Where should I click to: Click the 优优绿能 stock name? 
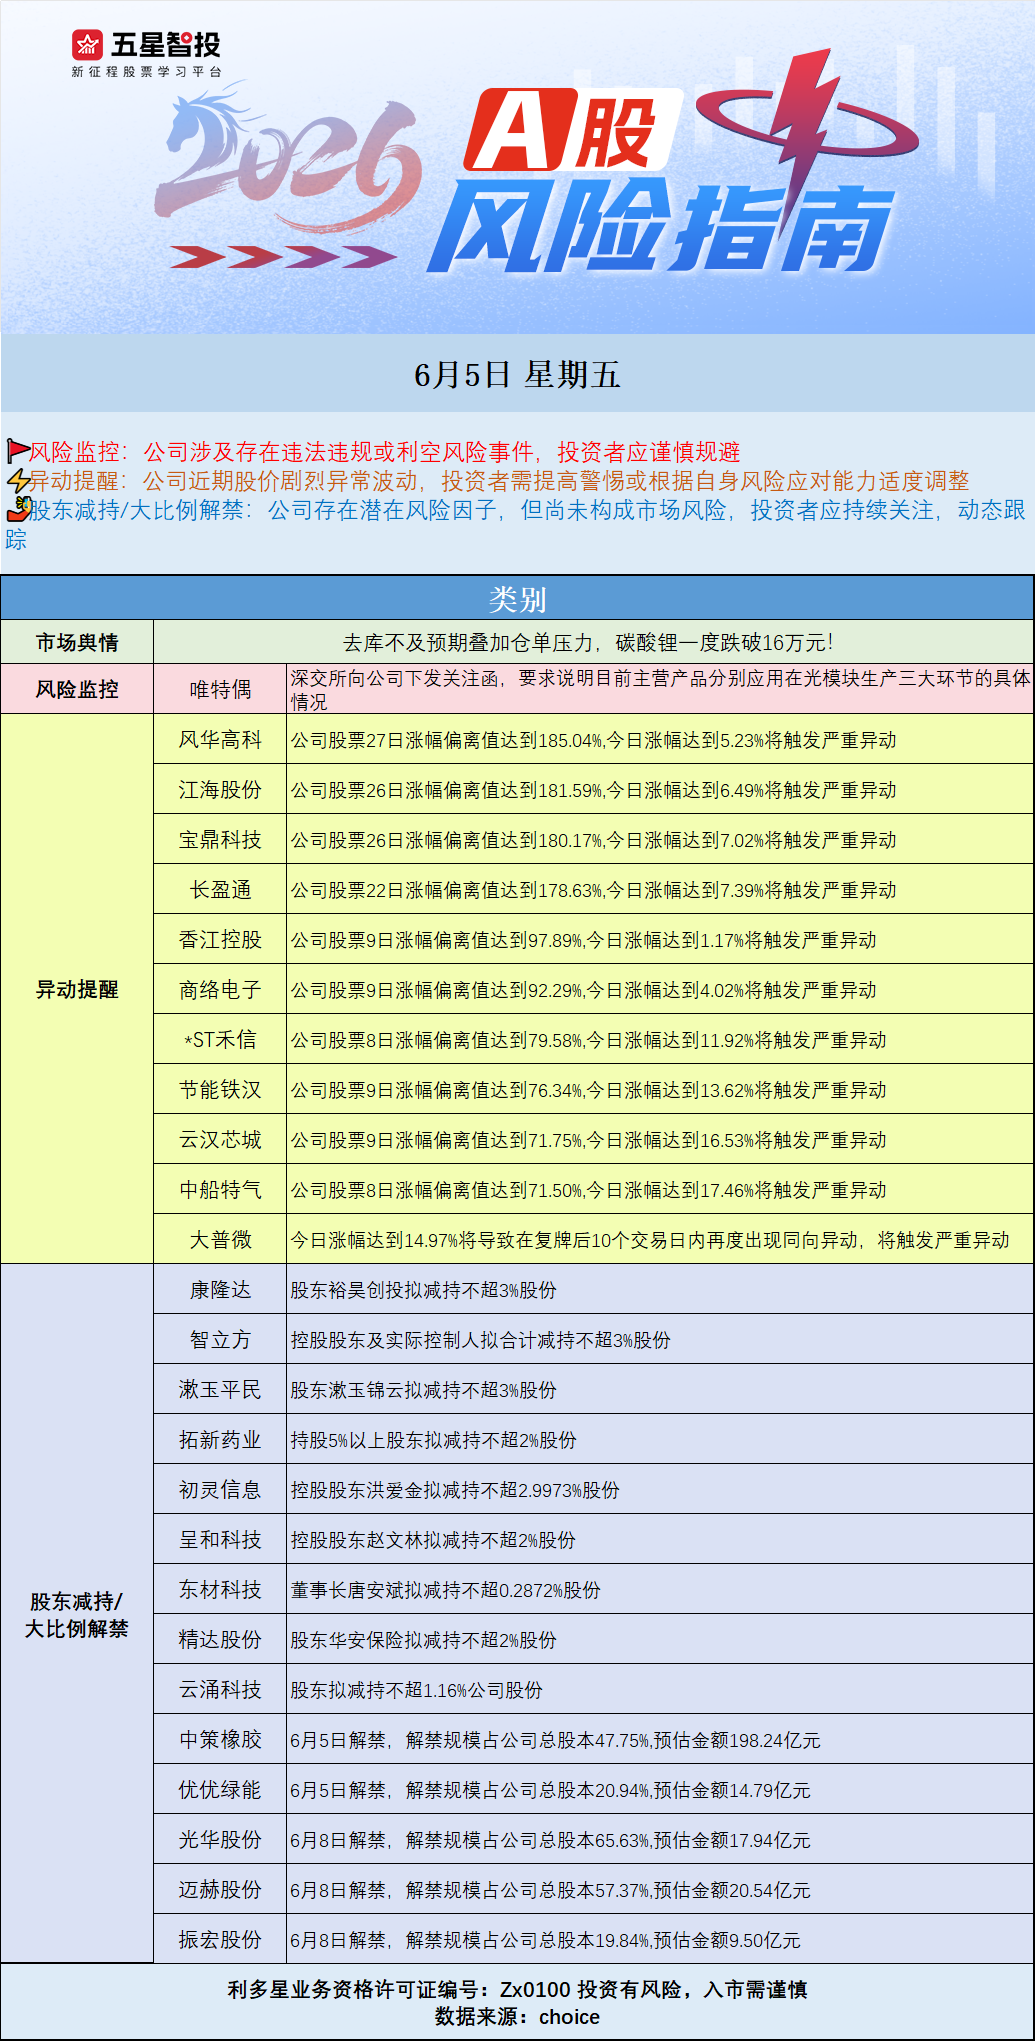[220, 1789]
